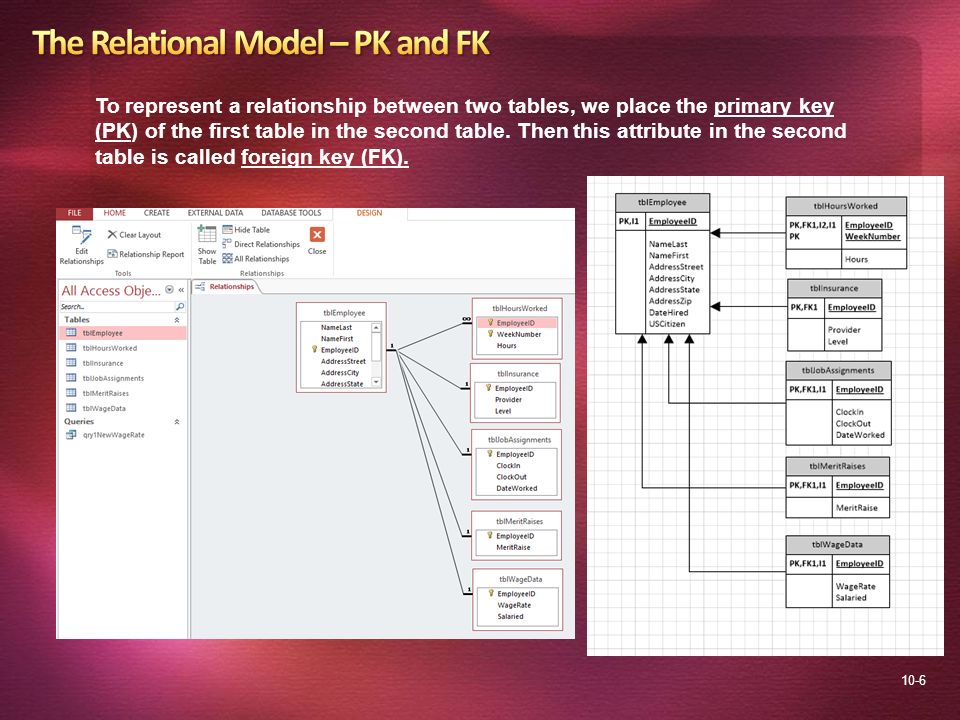
Task: Select highlighted EmployeeID in tblHoursWorked list
Action: coord(517,323)
